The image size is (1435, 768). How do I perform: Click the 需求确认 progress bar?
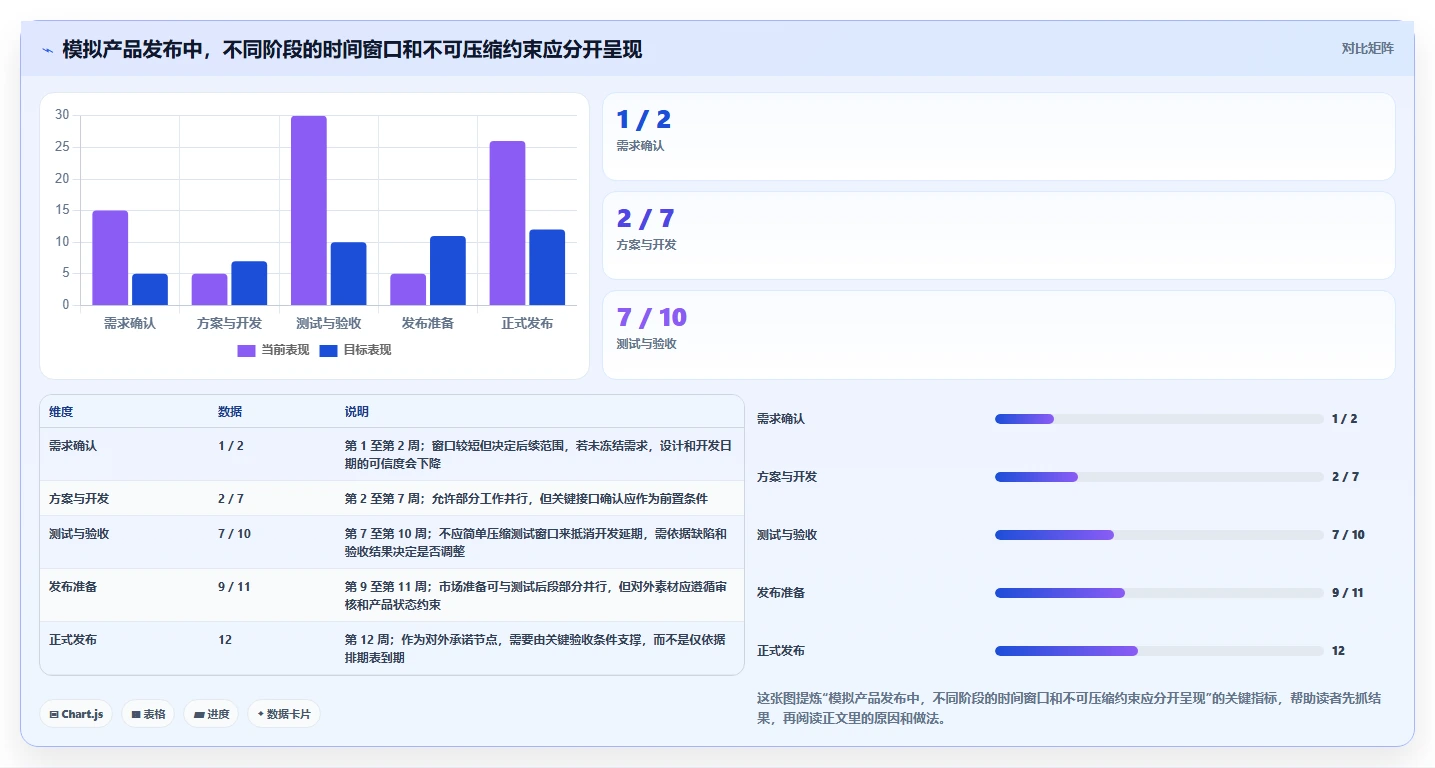[x=1159, y=419]
